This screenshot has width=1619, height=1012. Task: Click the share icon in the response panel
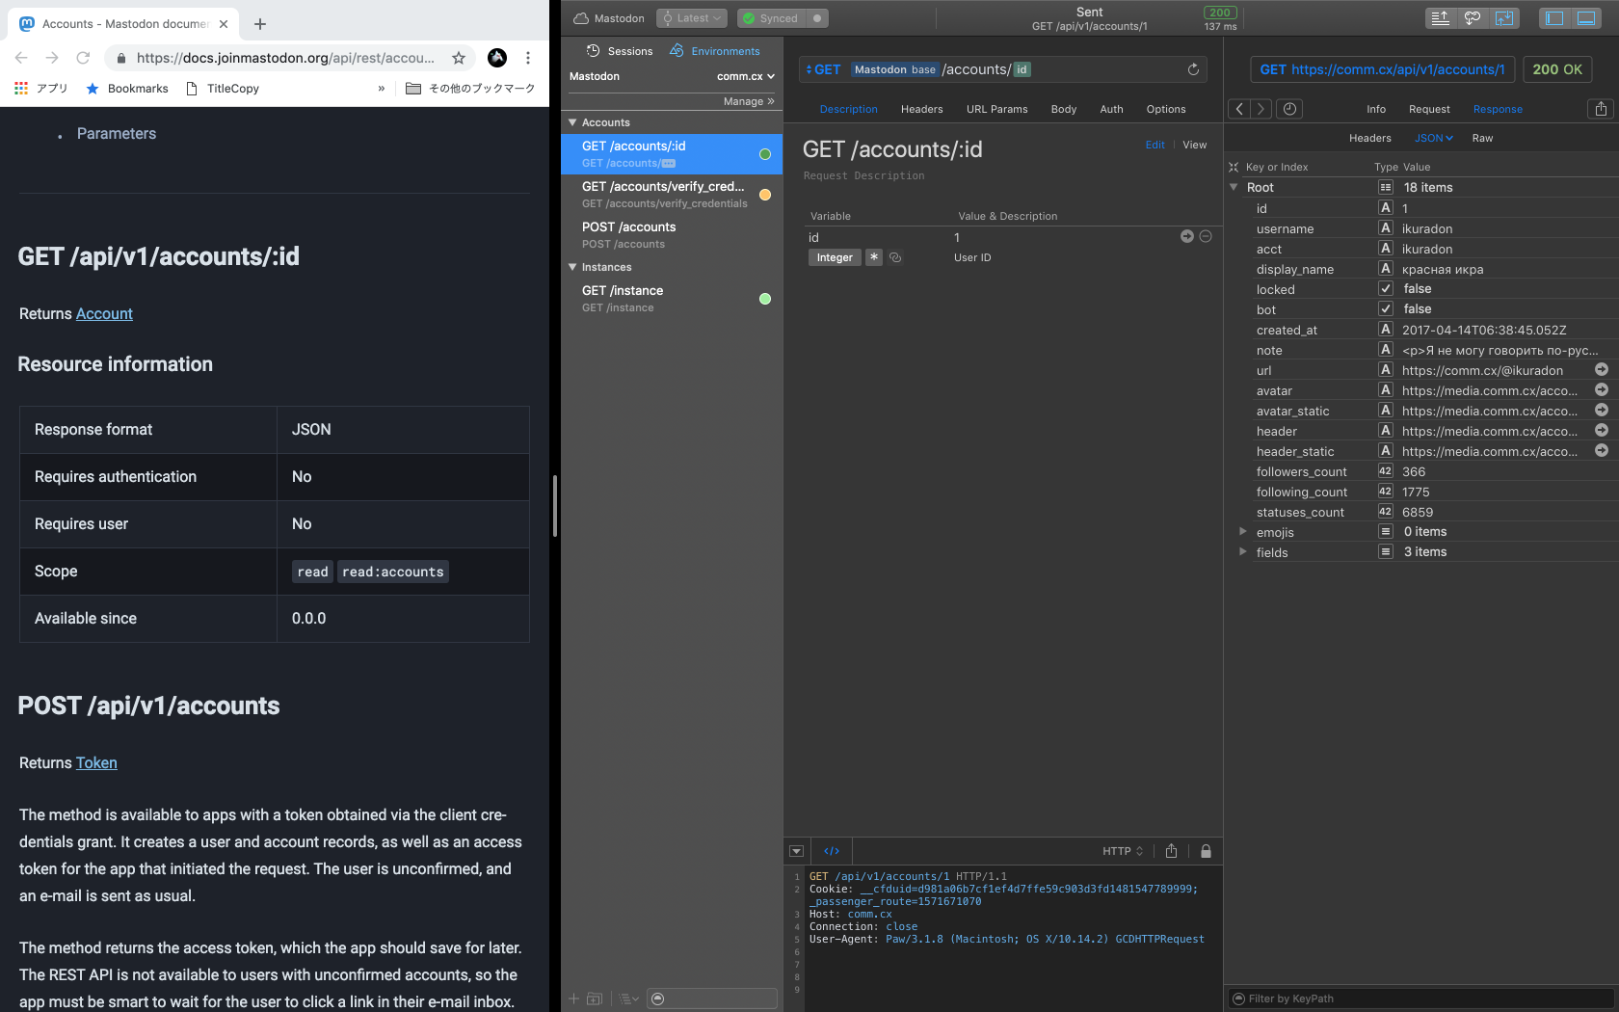(1600, 109)
